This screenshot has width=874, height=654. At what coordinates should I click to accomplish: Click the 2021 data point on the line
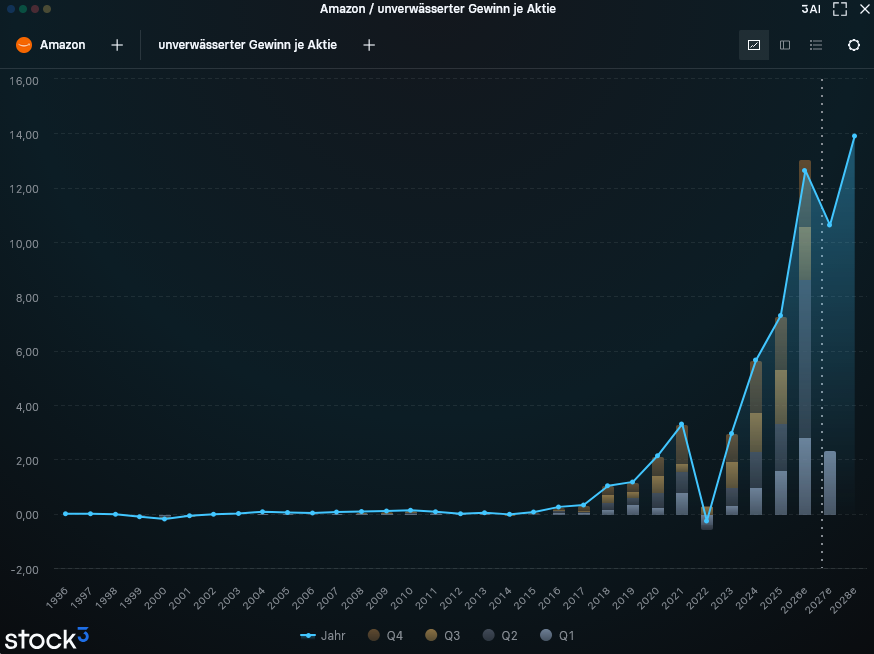tap(681, 425)
